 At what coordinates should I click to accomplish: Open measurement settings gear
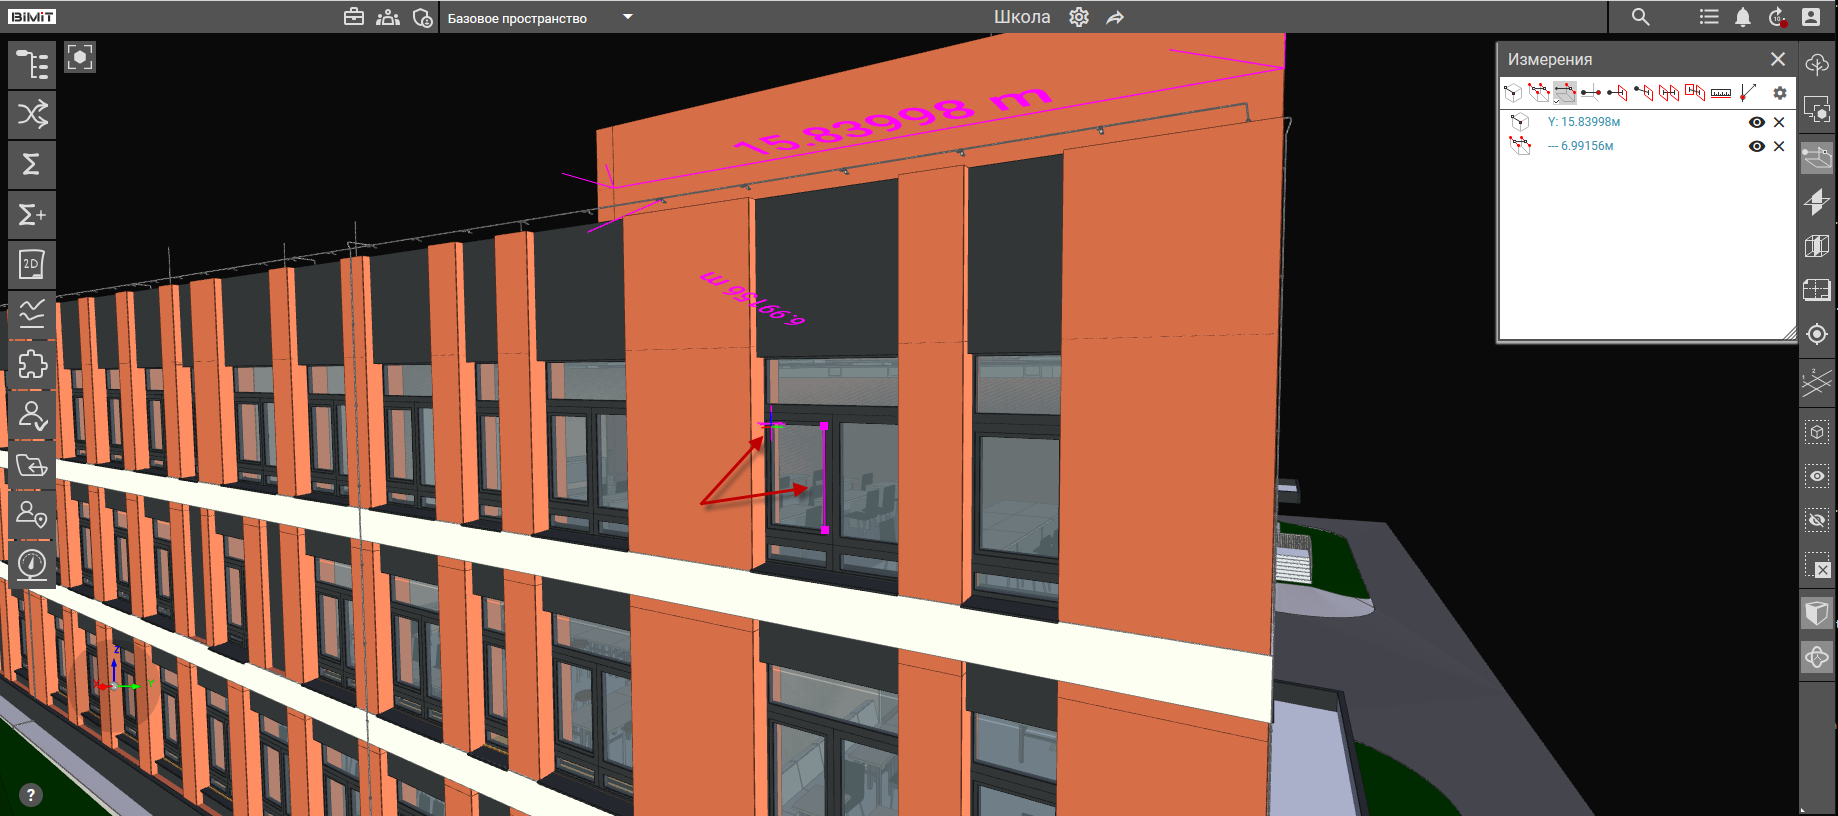coord(1779,93)
